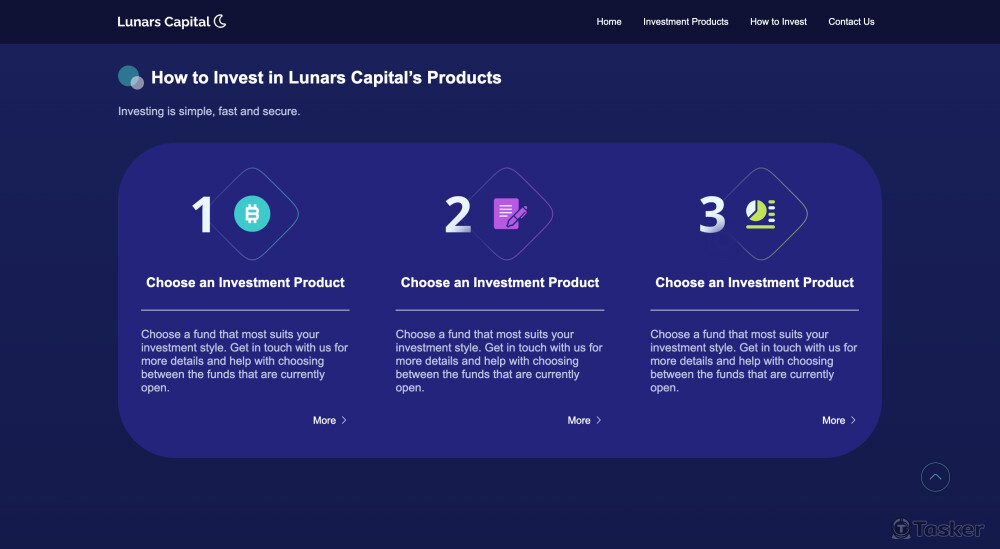Click the large number 2 step marker
The image size is (1000, 549).
click(x=458, y=215)
